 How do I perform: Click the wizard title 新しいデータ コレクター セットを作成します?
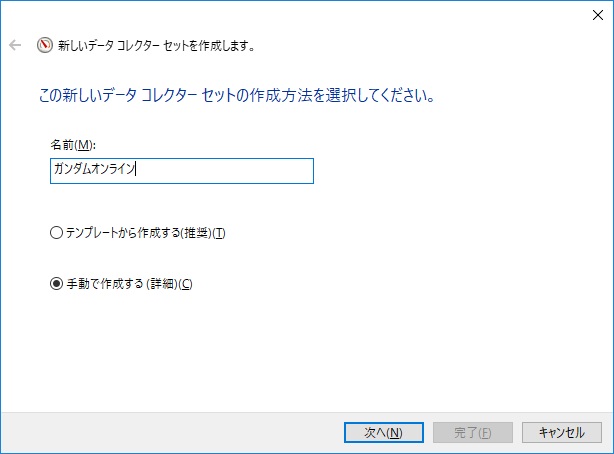click(156, 46)
